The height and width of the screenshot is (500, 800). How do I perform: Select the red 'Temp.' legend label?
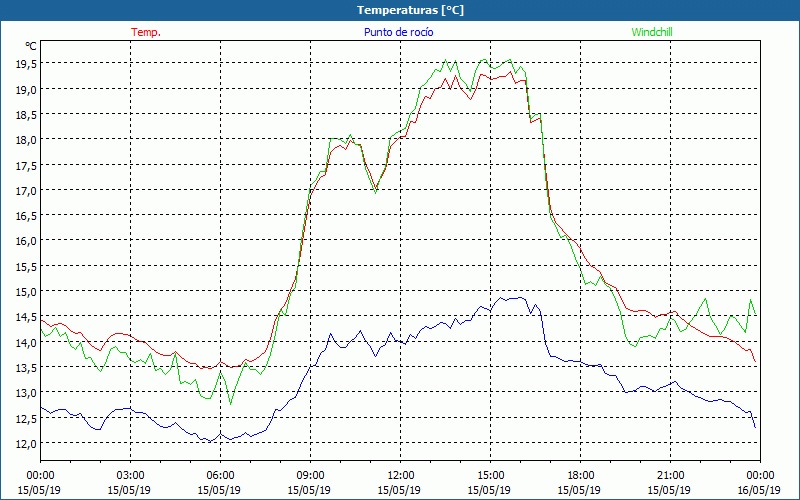tap(146, 32)
